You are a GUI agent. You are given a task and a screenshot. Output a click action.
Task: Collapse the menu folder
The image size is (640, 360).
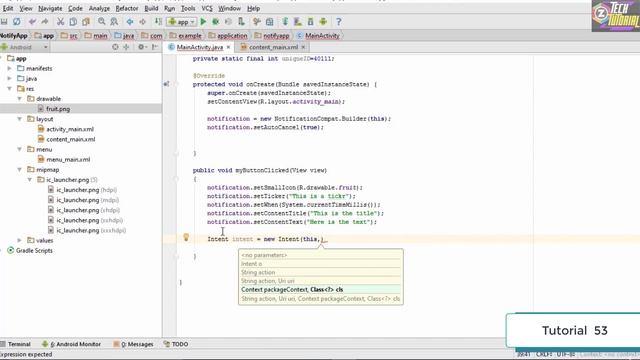(x=19, y=149)
